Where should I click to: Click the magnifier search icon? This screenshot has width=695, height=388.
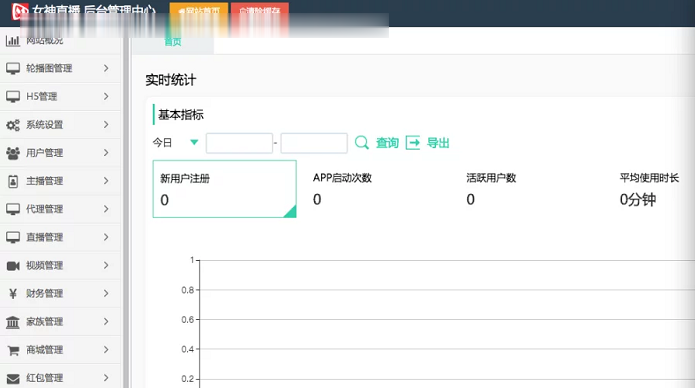[362, 143]
